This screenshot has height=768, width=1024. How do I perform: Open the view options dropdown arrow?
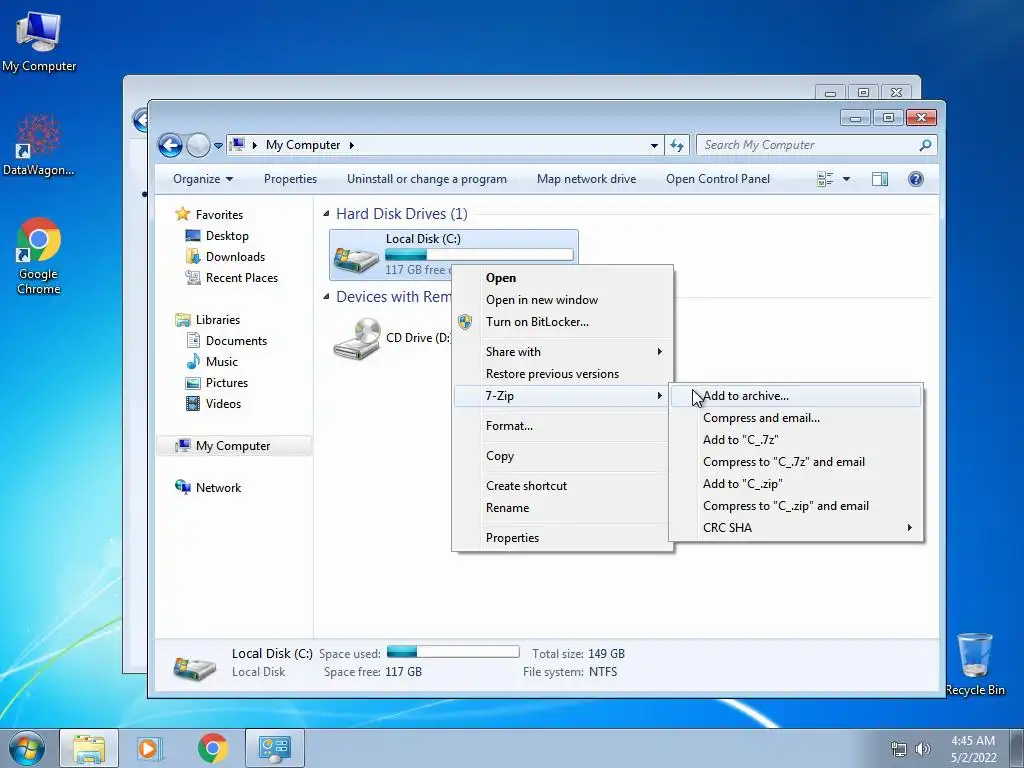pos(846,179)
